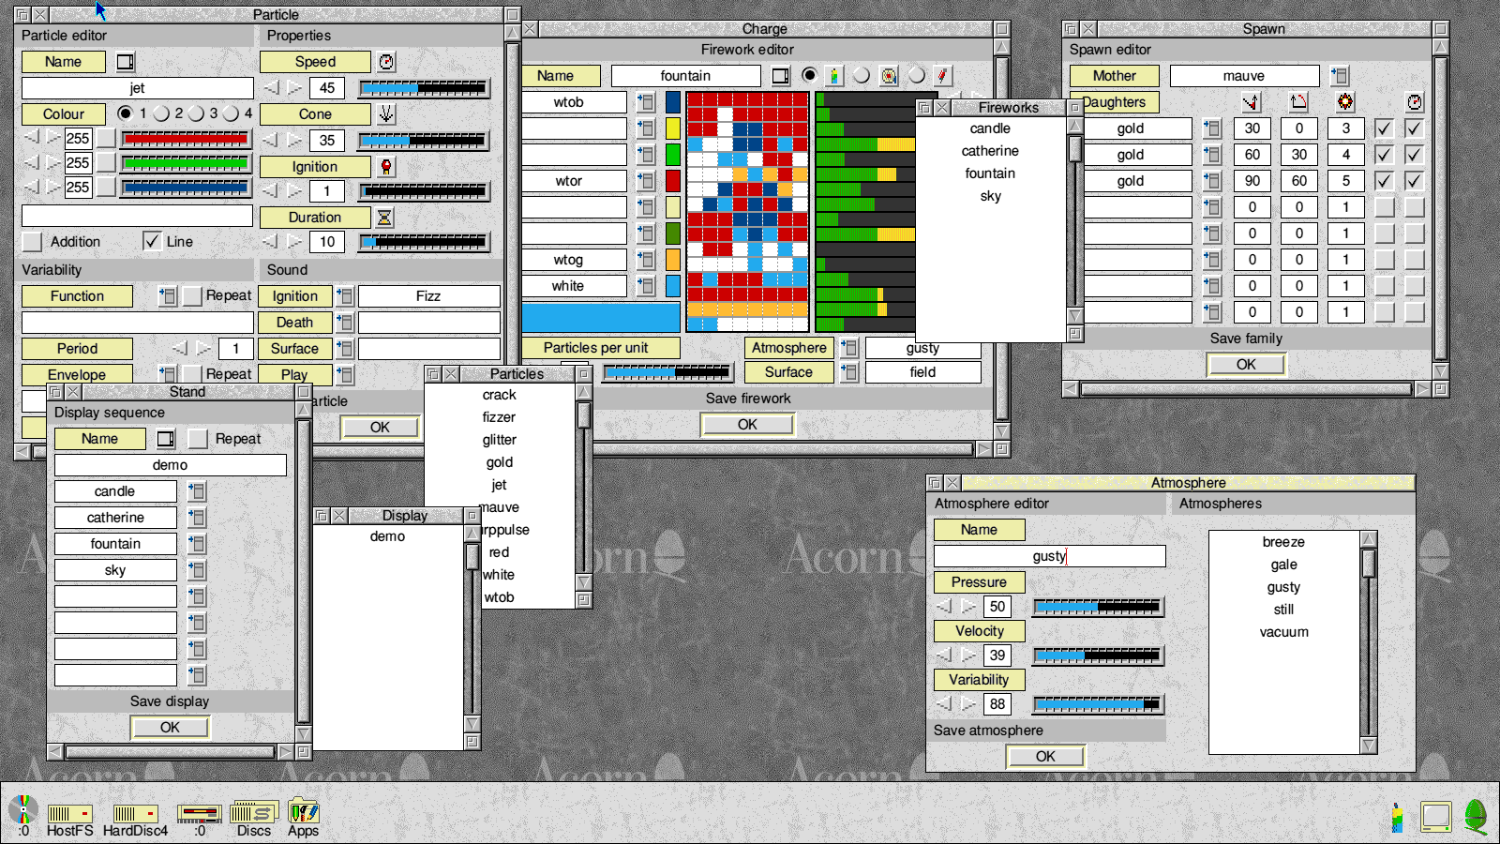Click OK under Save display in Stand
The image size is (1500, 844).
(170, 727)
